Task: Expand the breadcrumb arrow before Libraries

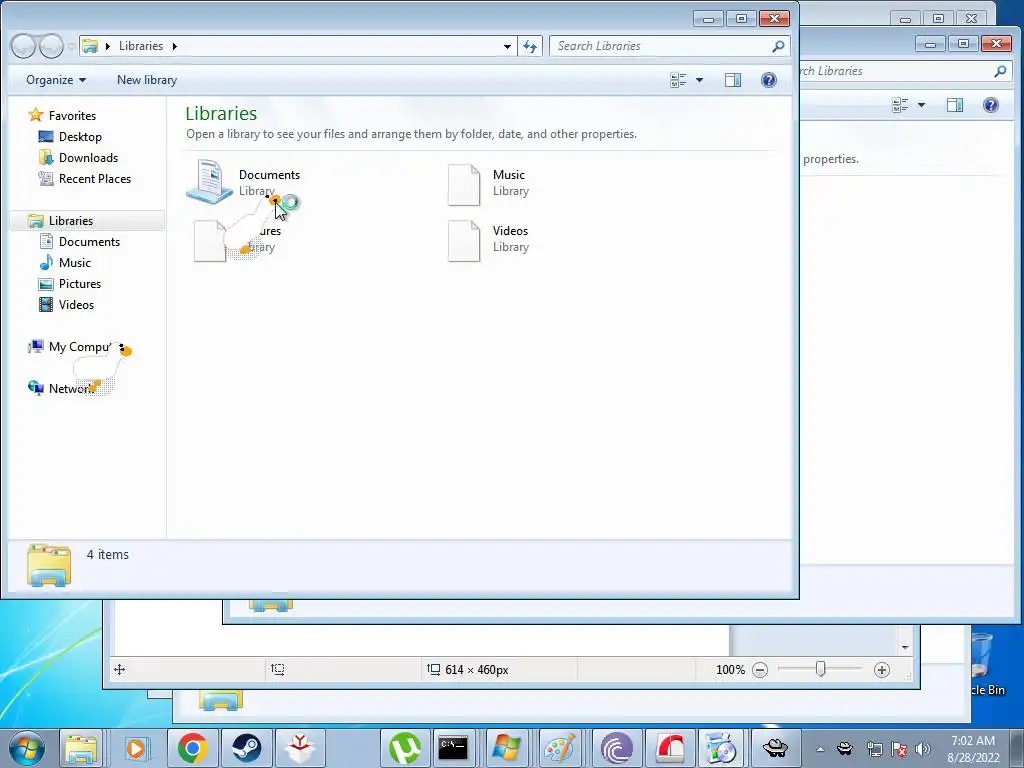Action: point(108,46)
